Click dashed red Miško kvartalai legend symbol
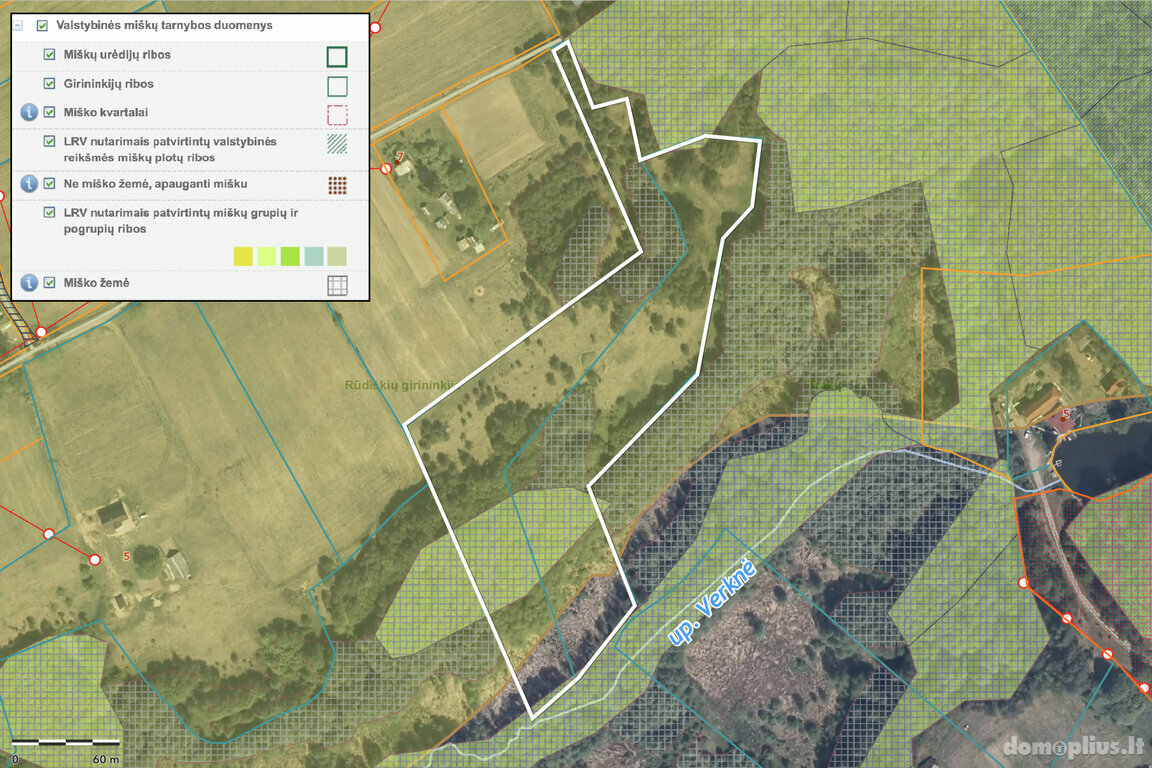This screenshot has height=768, width=1152. click(337, 114)
